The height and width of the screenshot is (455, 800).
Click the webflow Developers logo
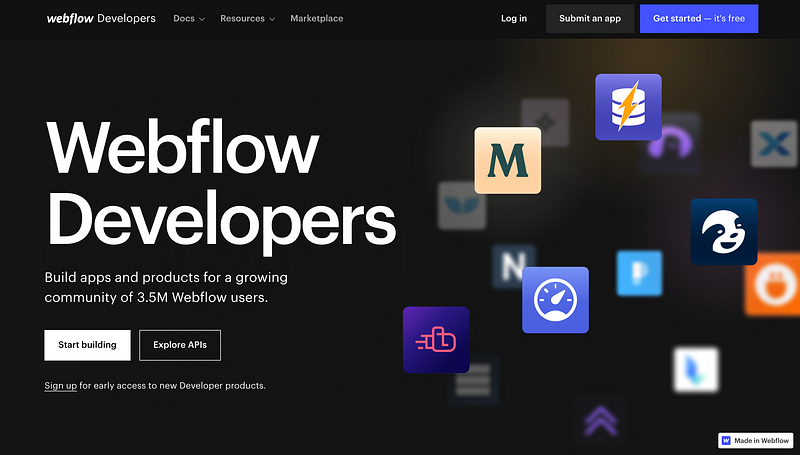101,18
